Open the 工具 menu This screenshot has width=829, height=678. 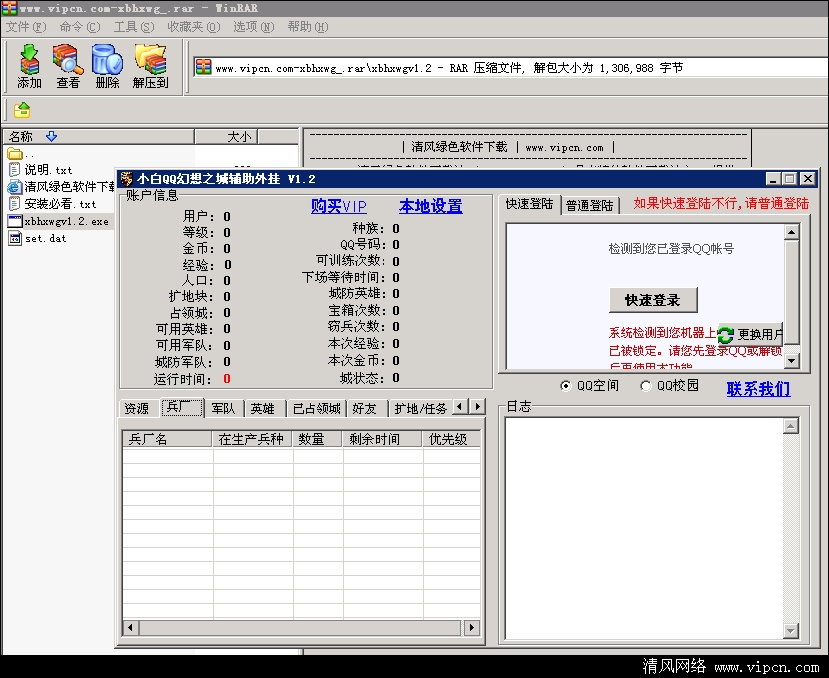(132, 27)
